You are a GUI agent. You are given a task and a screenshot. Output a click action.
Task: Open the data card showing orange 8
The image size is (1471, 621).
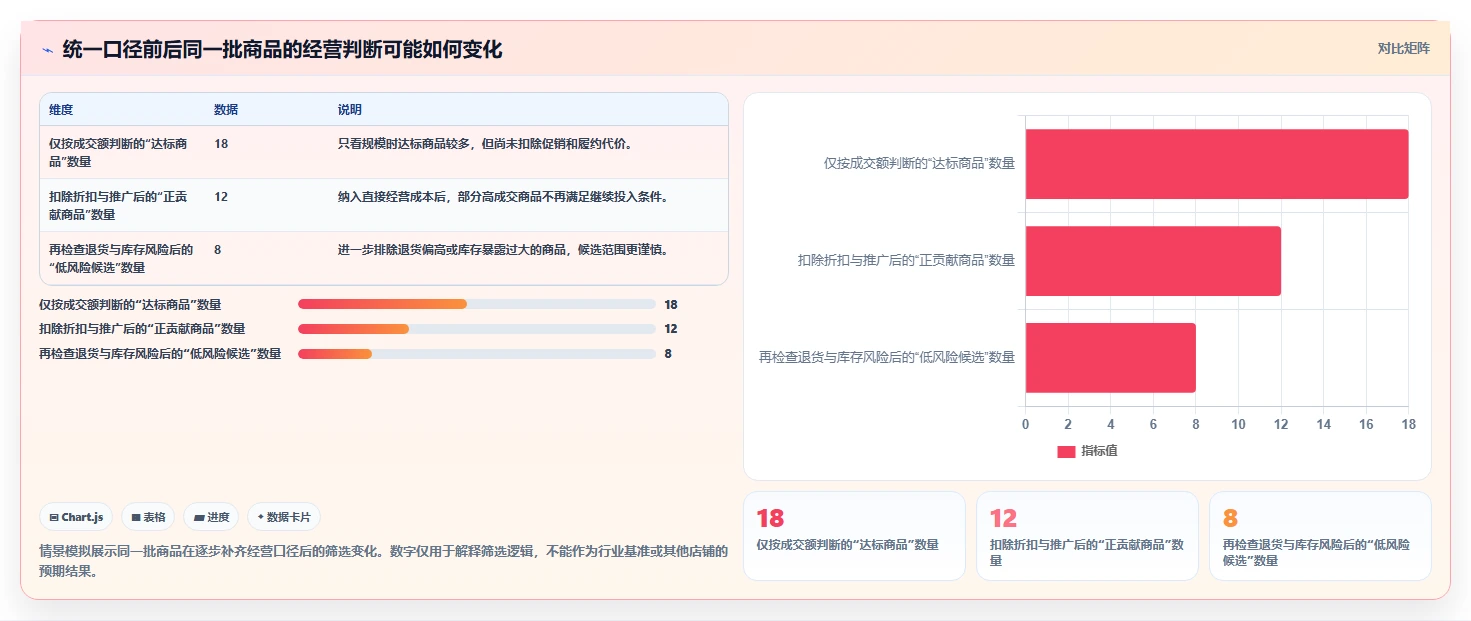pyautogui.click(x=1320, y=536)
